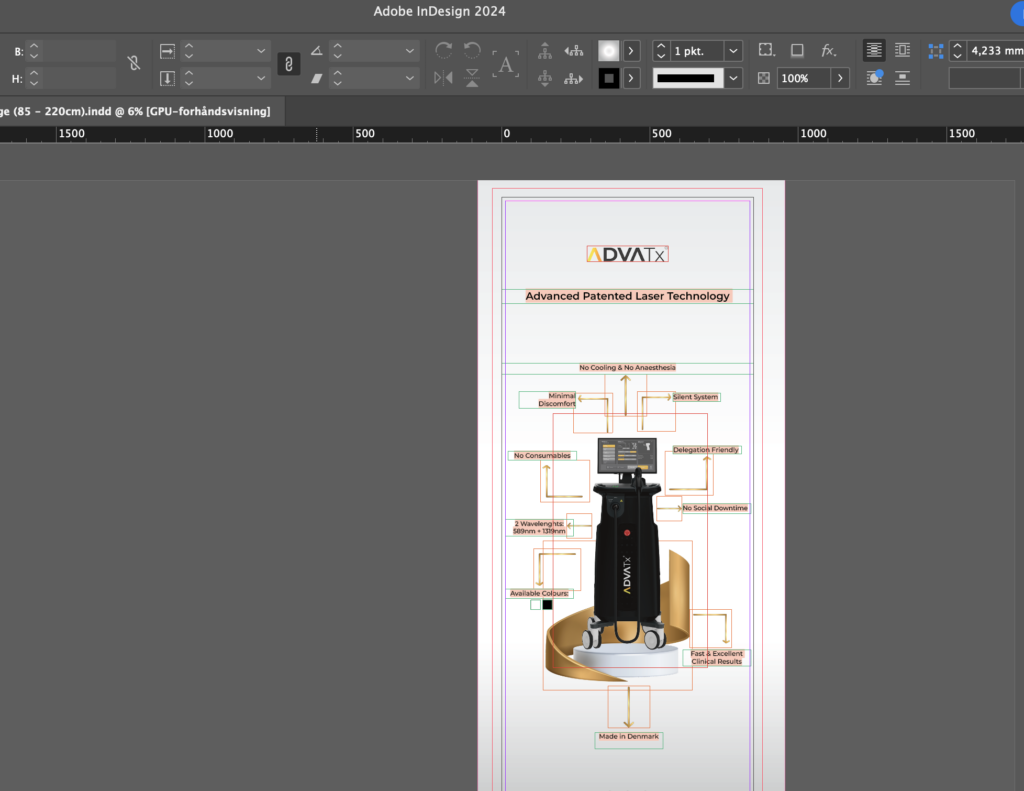Open the stroke type dropdown
1024x791 pixels.
[733, 78]
